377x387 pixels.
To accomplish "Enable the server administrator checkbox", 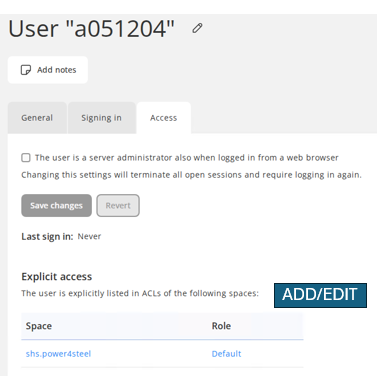I will [x=26, y=158].
